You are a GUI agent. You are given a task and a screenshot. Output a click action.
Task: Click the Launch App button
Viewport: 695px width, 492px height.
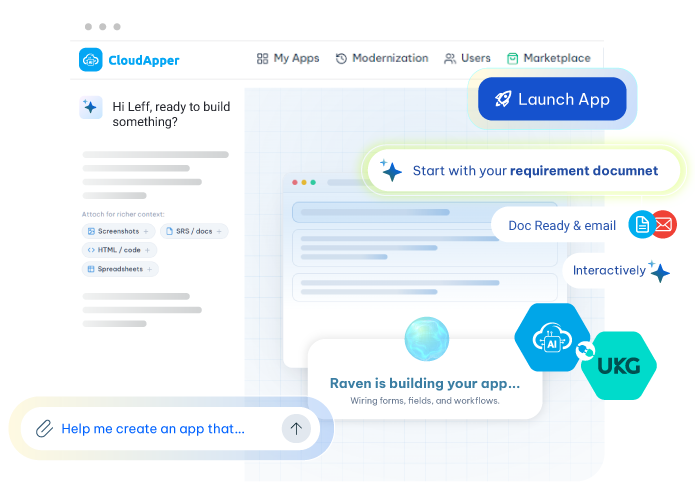tap(552, 99)
